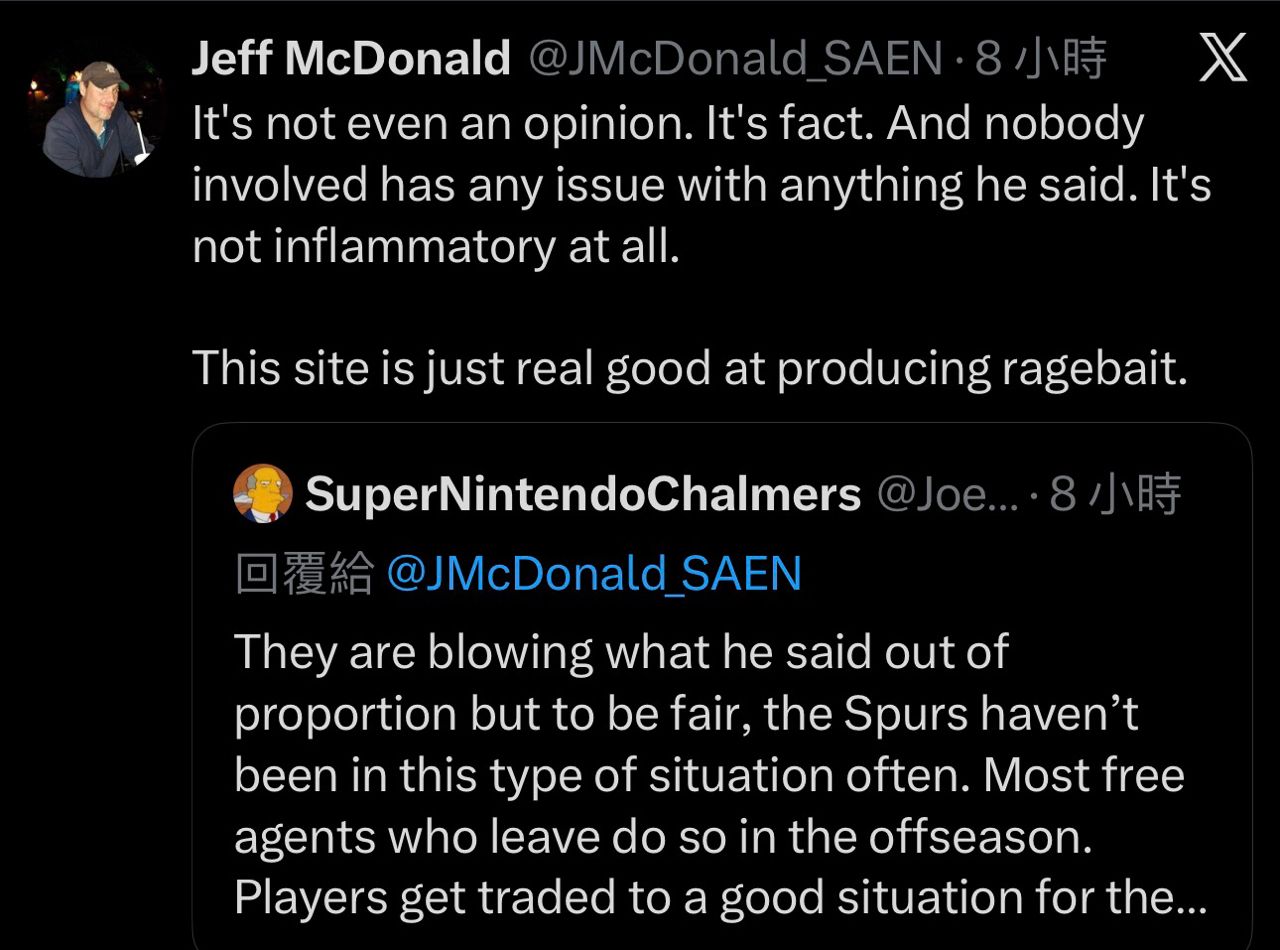Click the "It's not even an opinion" line

(667, 124)
